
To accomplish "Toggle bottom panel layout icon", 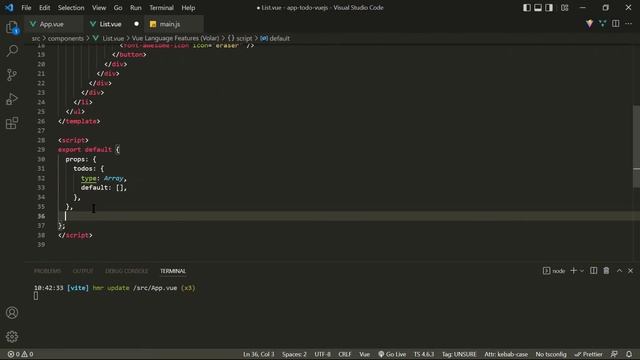I will (538, 8).
